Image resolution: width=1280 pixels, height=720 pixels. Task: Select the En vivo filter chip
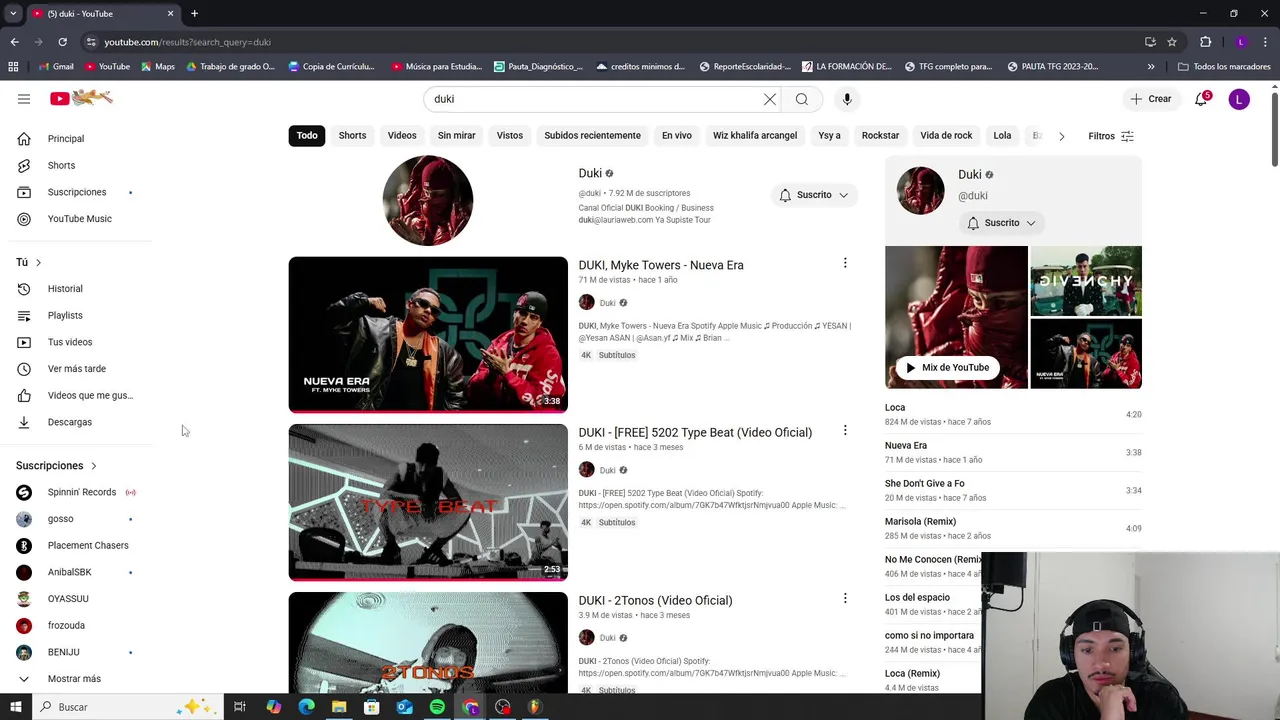(676, 136)
